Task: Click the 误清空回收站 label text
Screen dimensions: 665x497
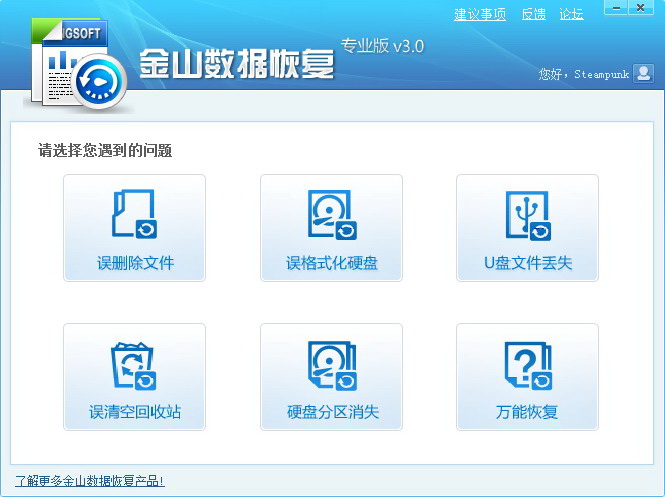Action: pos(135,412)
